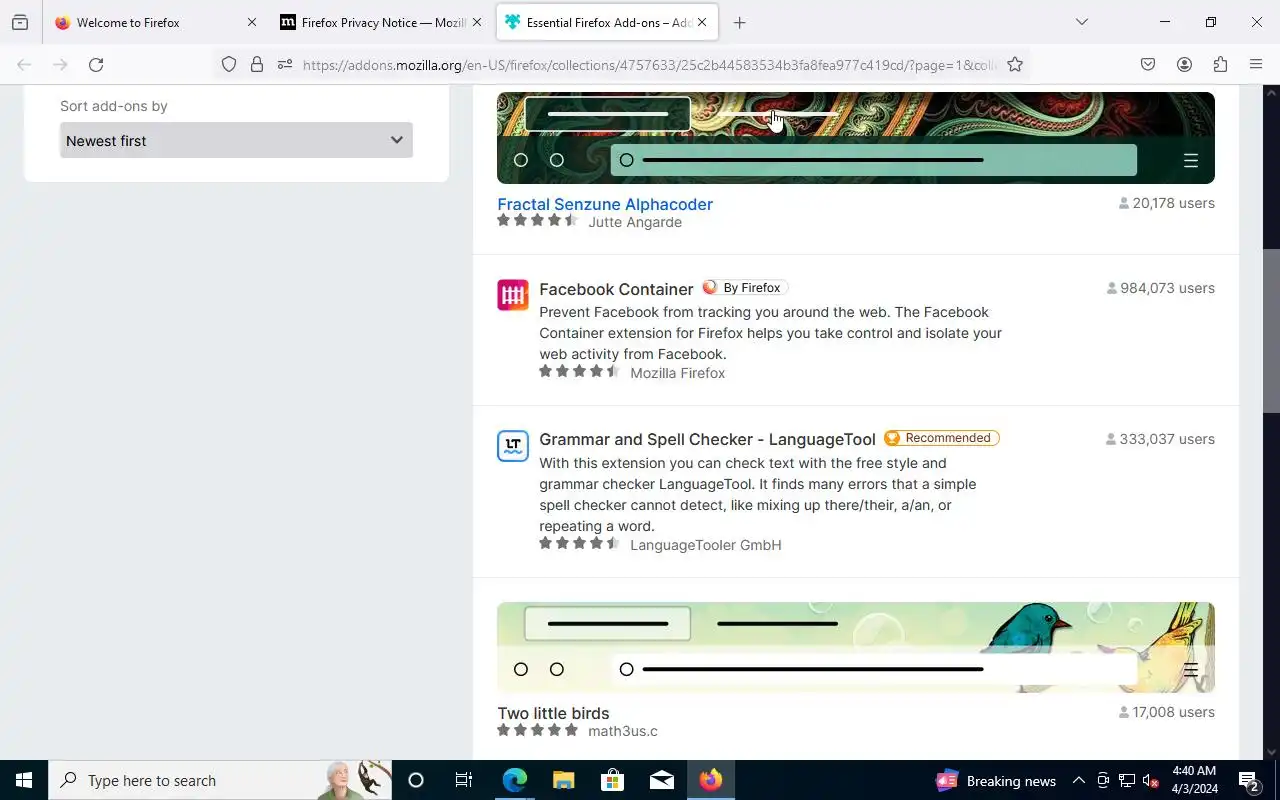Click the text Mozilla Firefox
The image size is (1280, 800).
(678, 373)
